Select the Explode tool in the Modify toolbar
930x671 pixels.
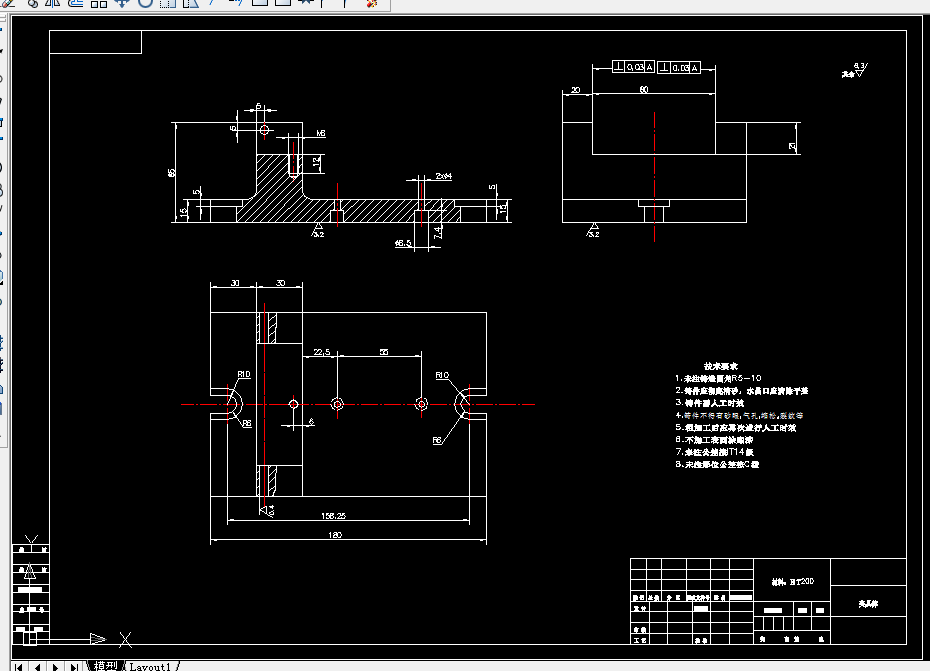(x=372, y=3)
